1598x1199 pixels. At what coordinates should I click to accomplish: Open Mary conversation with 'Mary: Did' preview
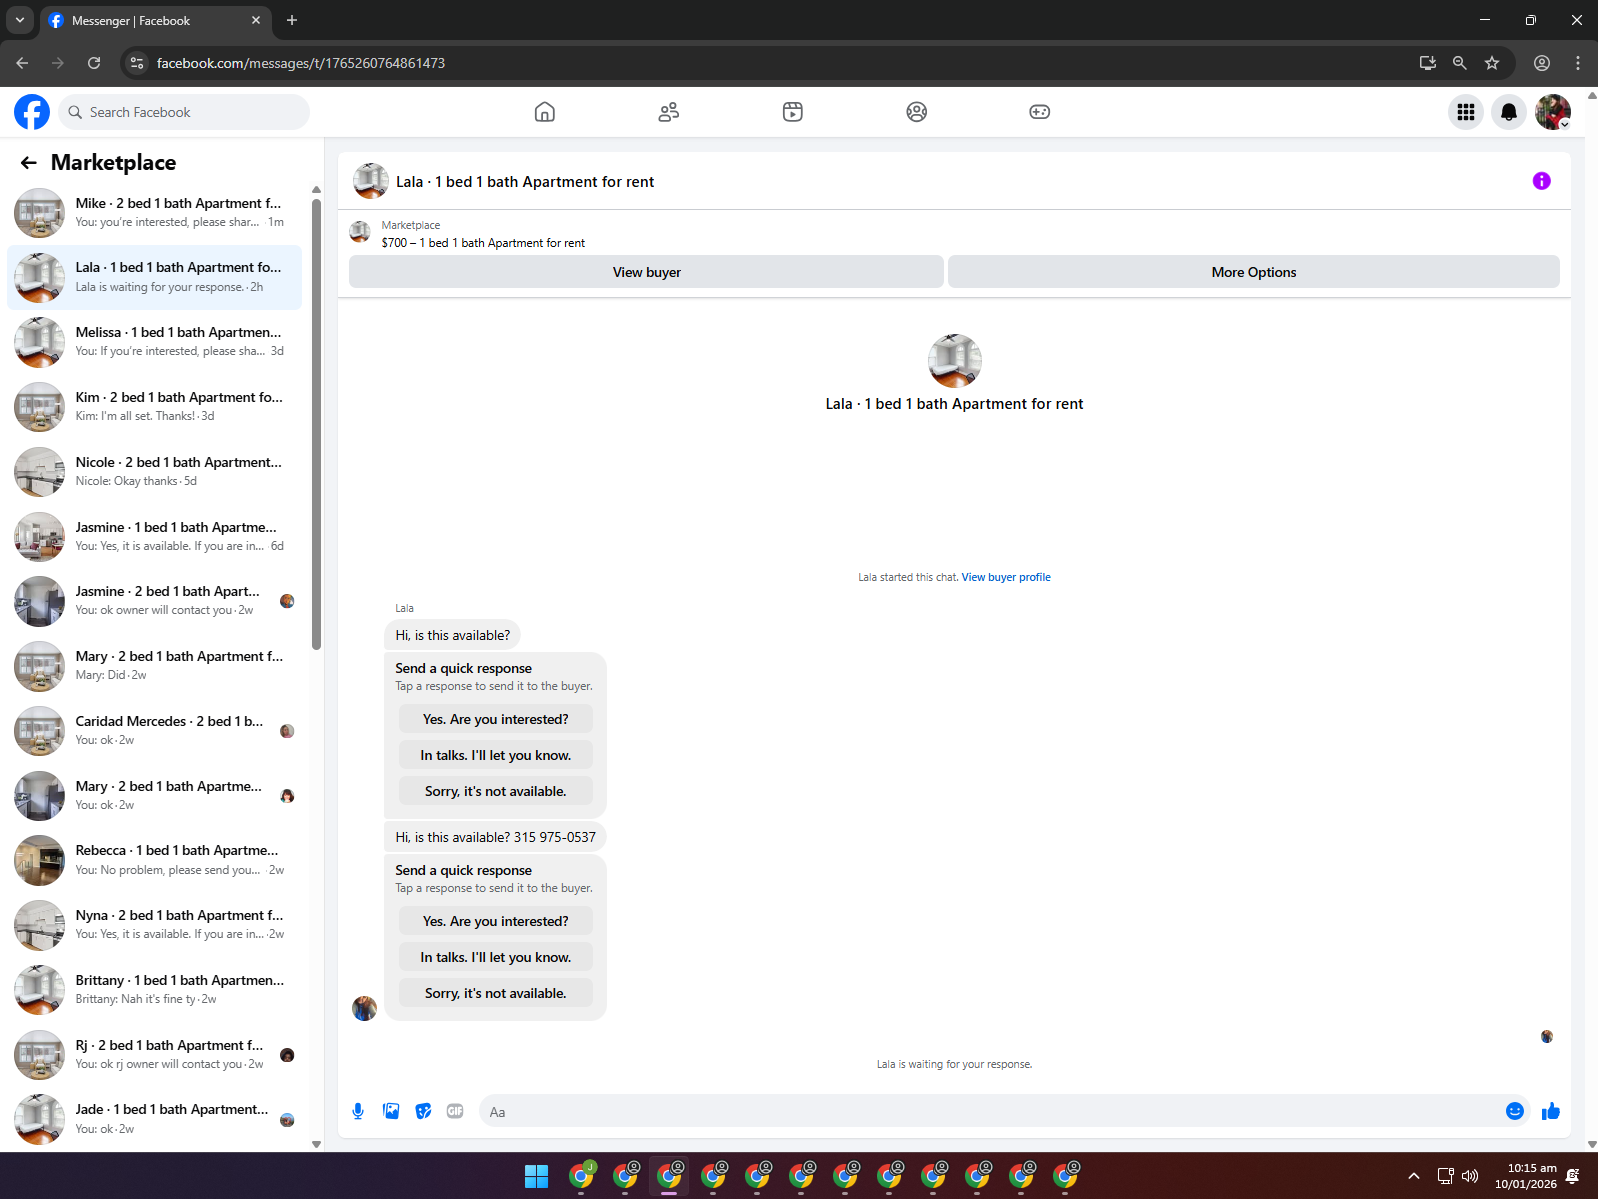(155, 666)
